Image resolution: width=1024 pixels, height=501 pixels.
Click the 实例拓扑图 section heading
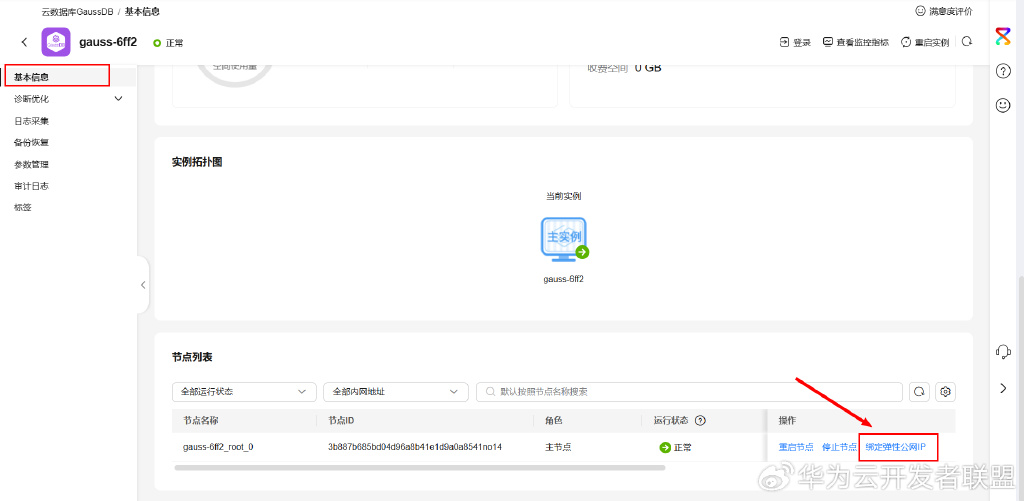coord(197,162)
